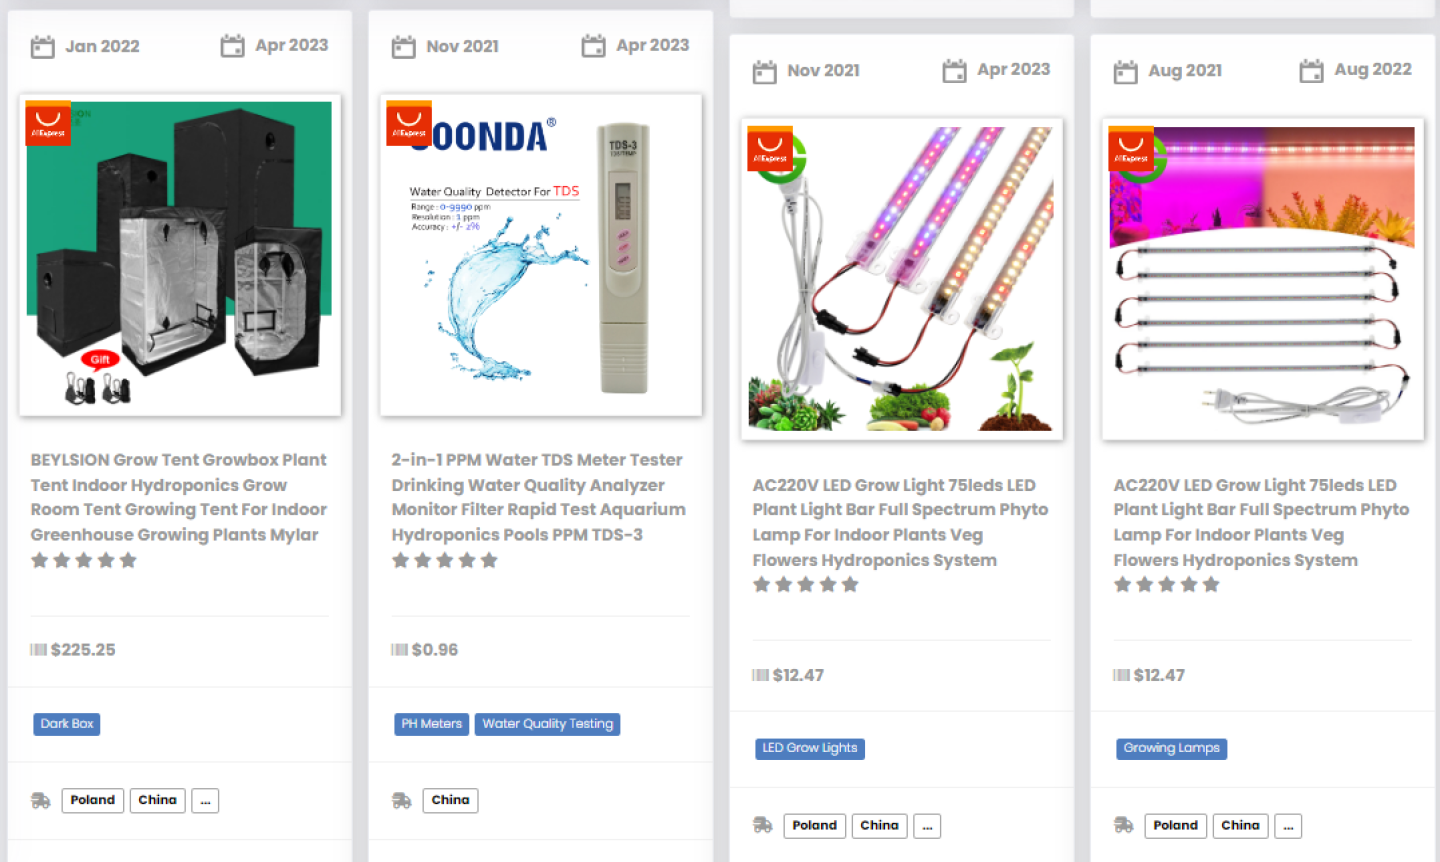Click the shipping truck icon on the TDS meter card
The width and height of the screenshot is (1440, 862).
tap(401, 801)
